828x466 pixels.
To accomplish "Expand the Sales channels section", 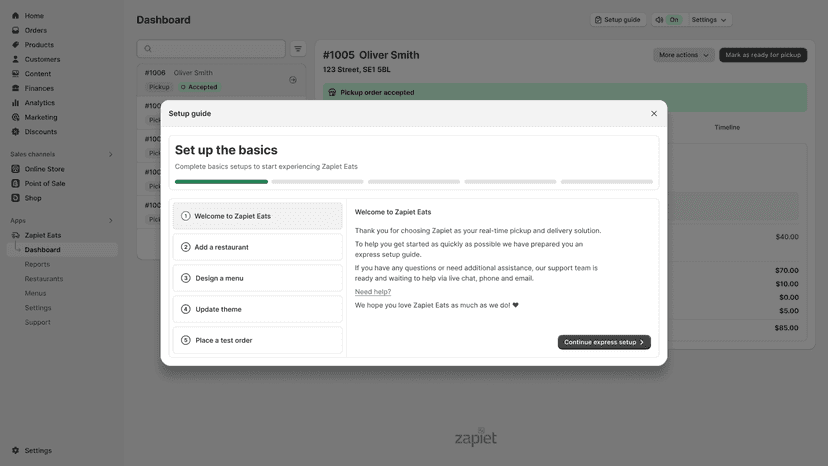I will click(110, 154).
